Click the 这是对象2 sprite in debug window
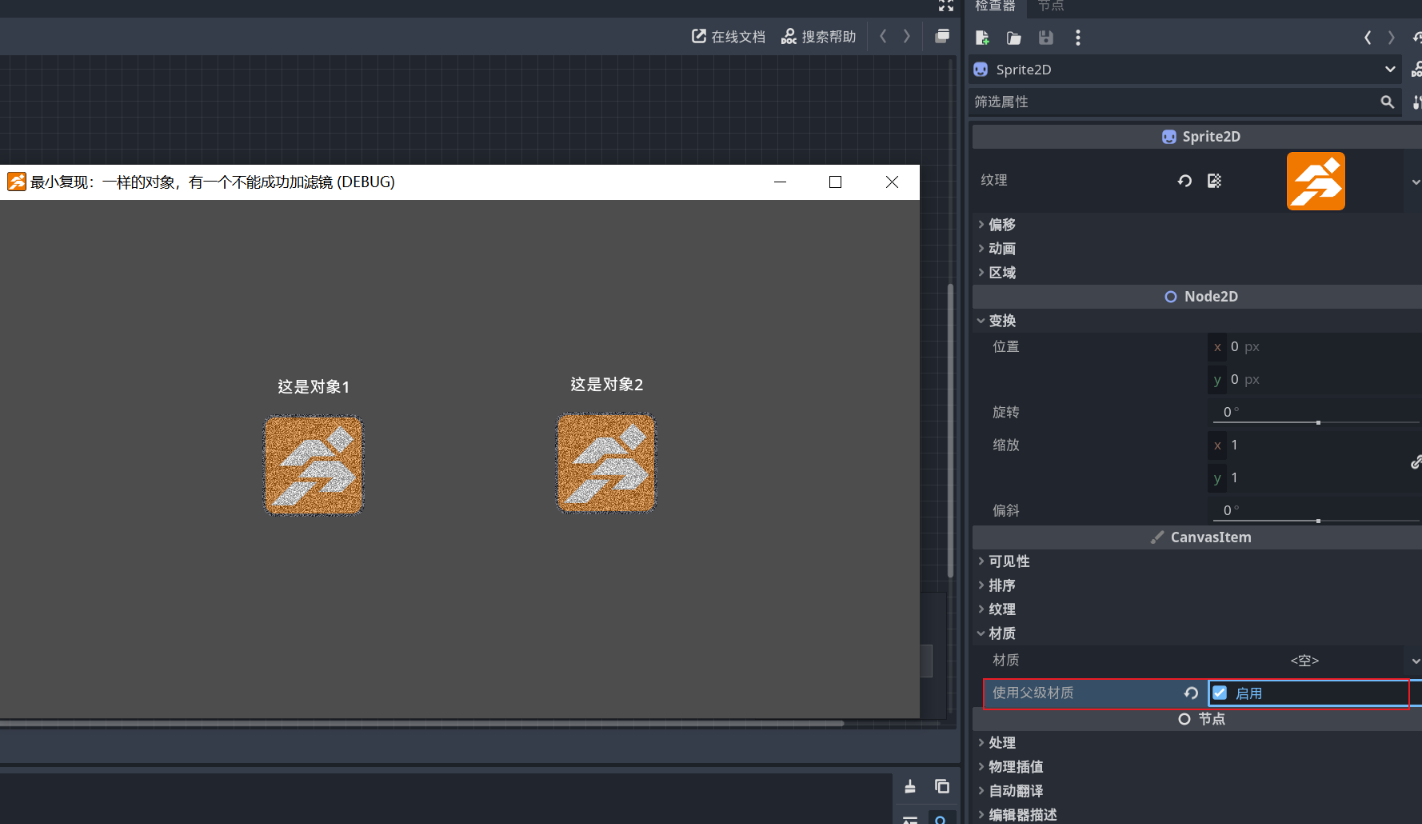The height and width of the screenshot is (824, 1422). pyautogui.click(x=606, y=463)
